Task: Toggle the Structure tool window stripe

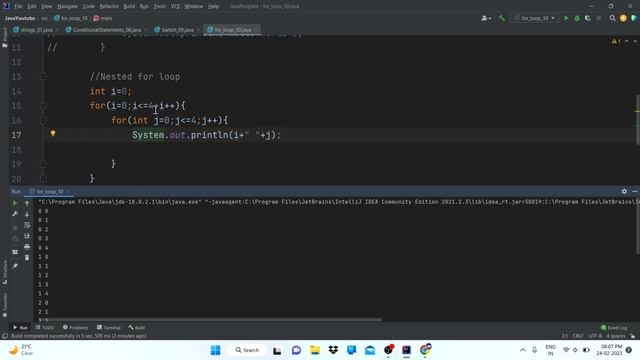Action: click(4, 272)
